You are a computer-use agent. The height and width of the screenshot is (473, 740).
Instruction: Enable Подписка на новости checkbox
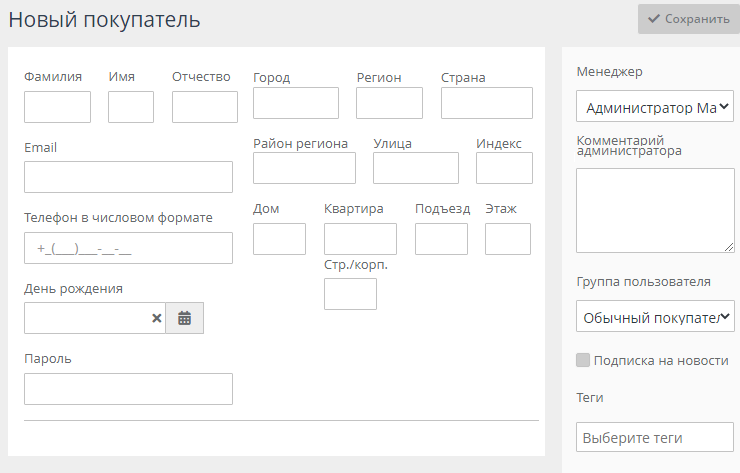pyautogui.click(x=583, y=360)
